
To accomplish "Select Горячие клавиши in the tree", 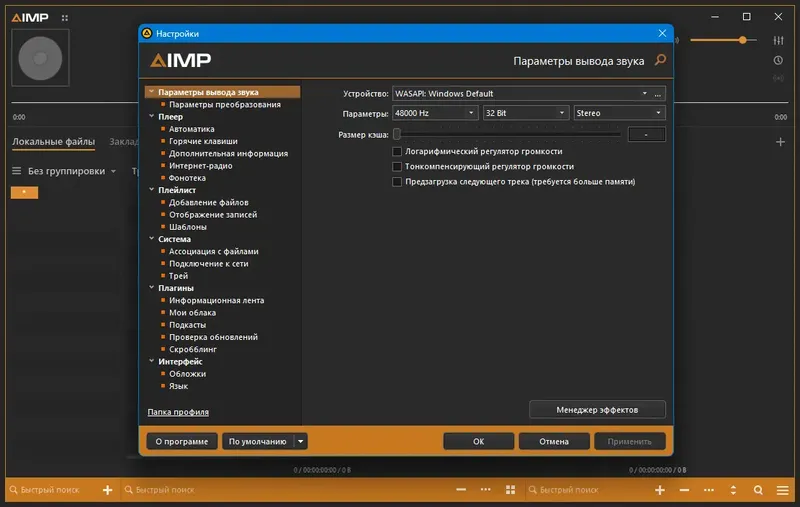I will click(x=203, y=141).
